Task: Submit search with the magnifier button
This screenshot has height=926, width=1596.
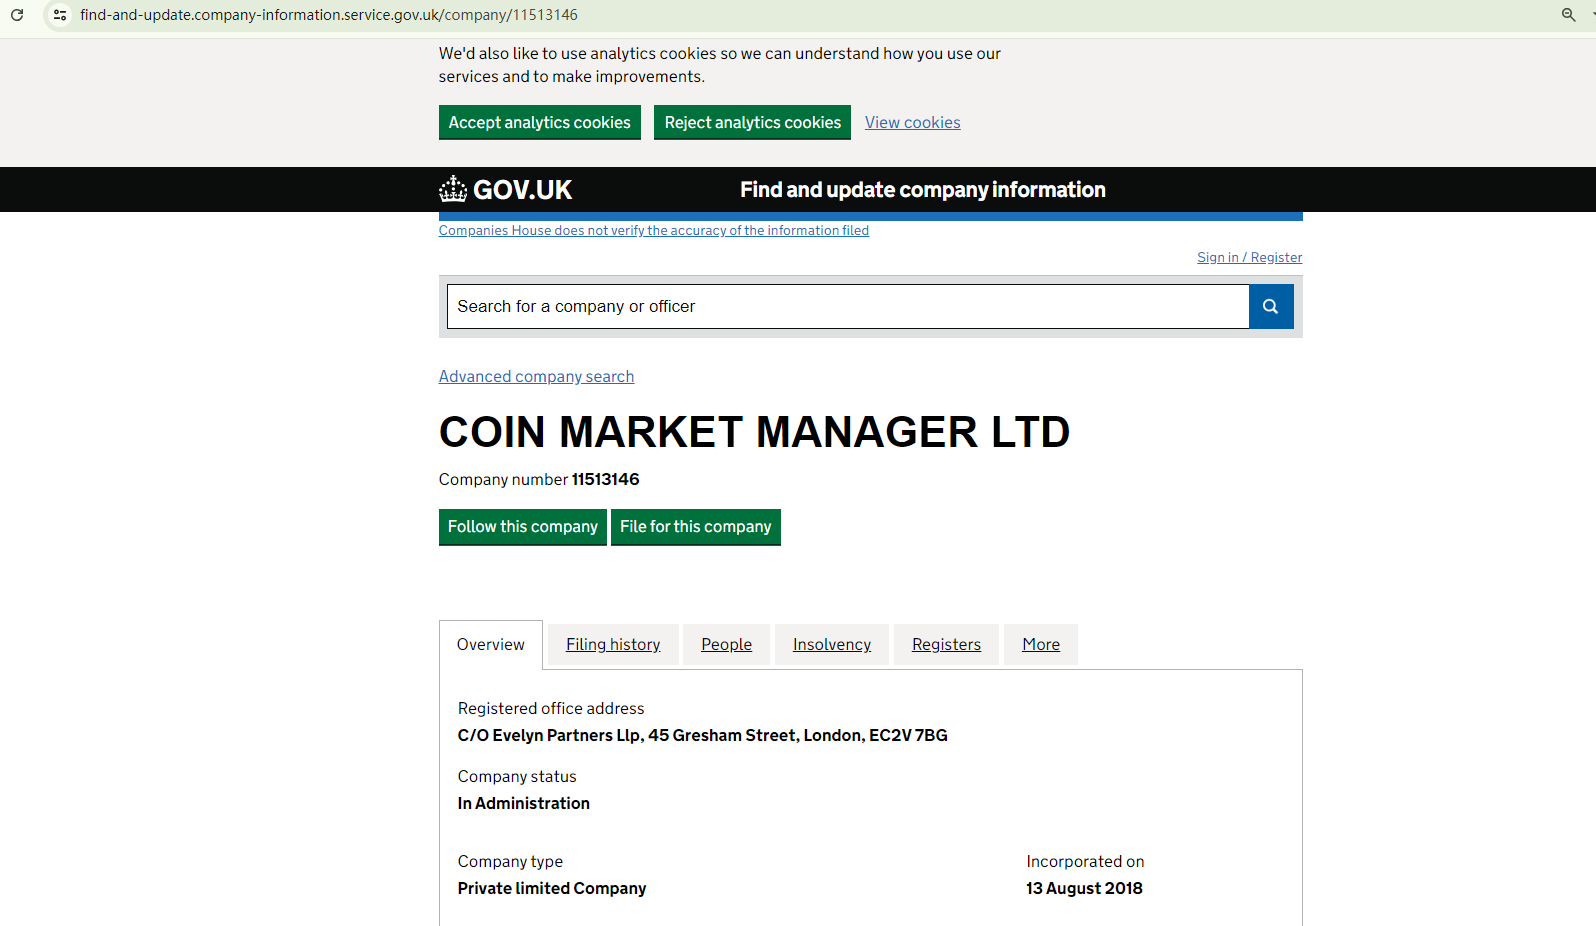Action: point(1271,307)
